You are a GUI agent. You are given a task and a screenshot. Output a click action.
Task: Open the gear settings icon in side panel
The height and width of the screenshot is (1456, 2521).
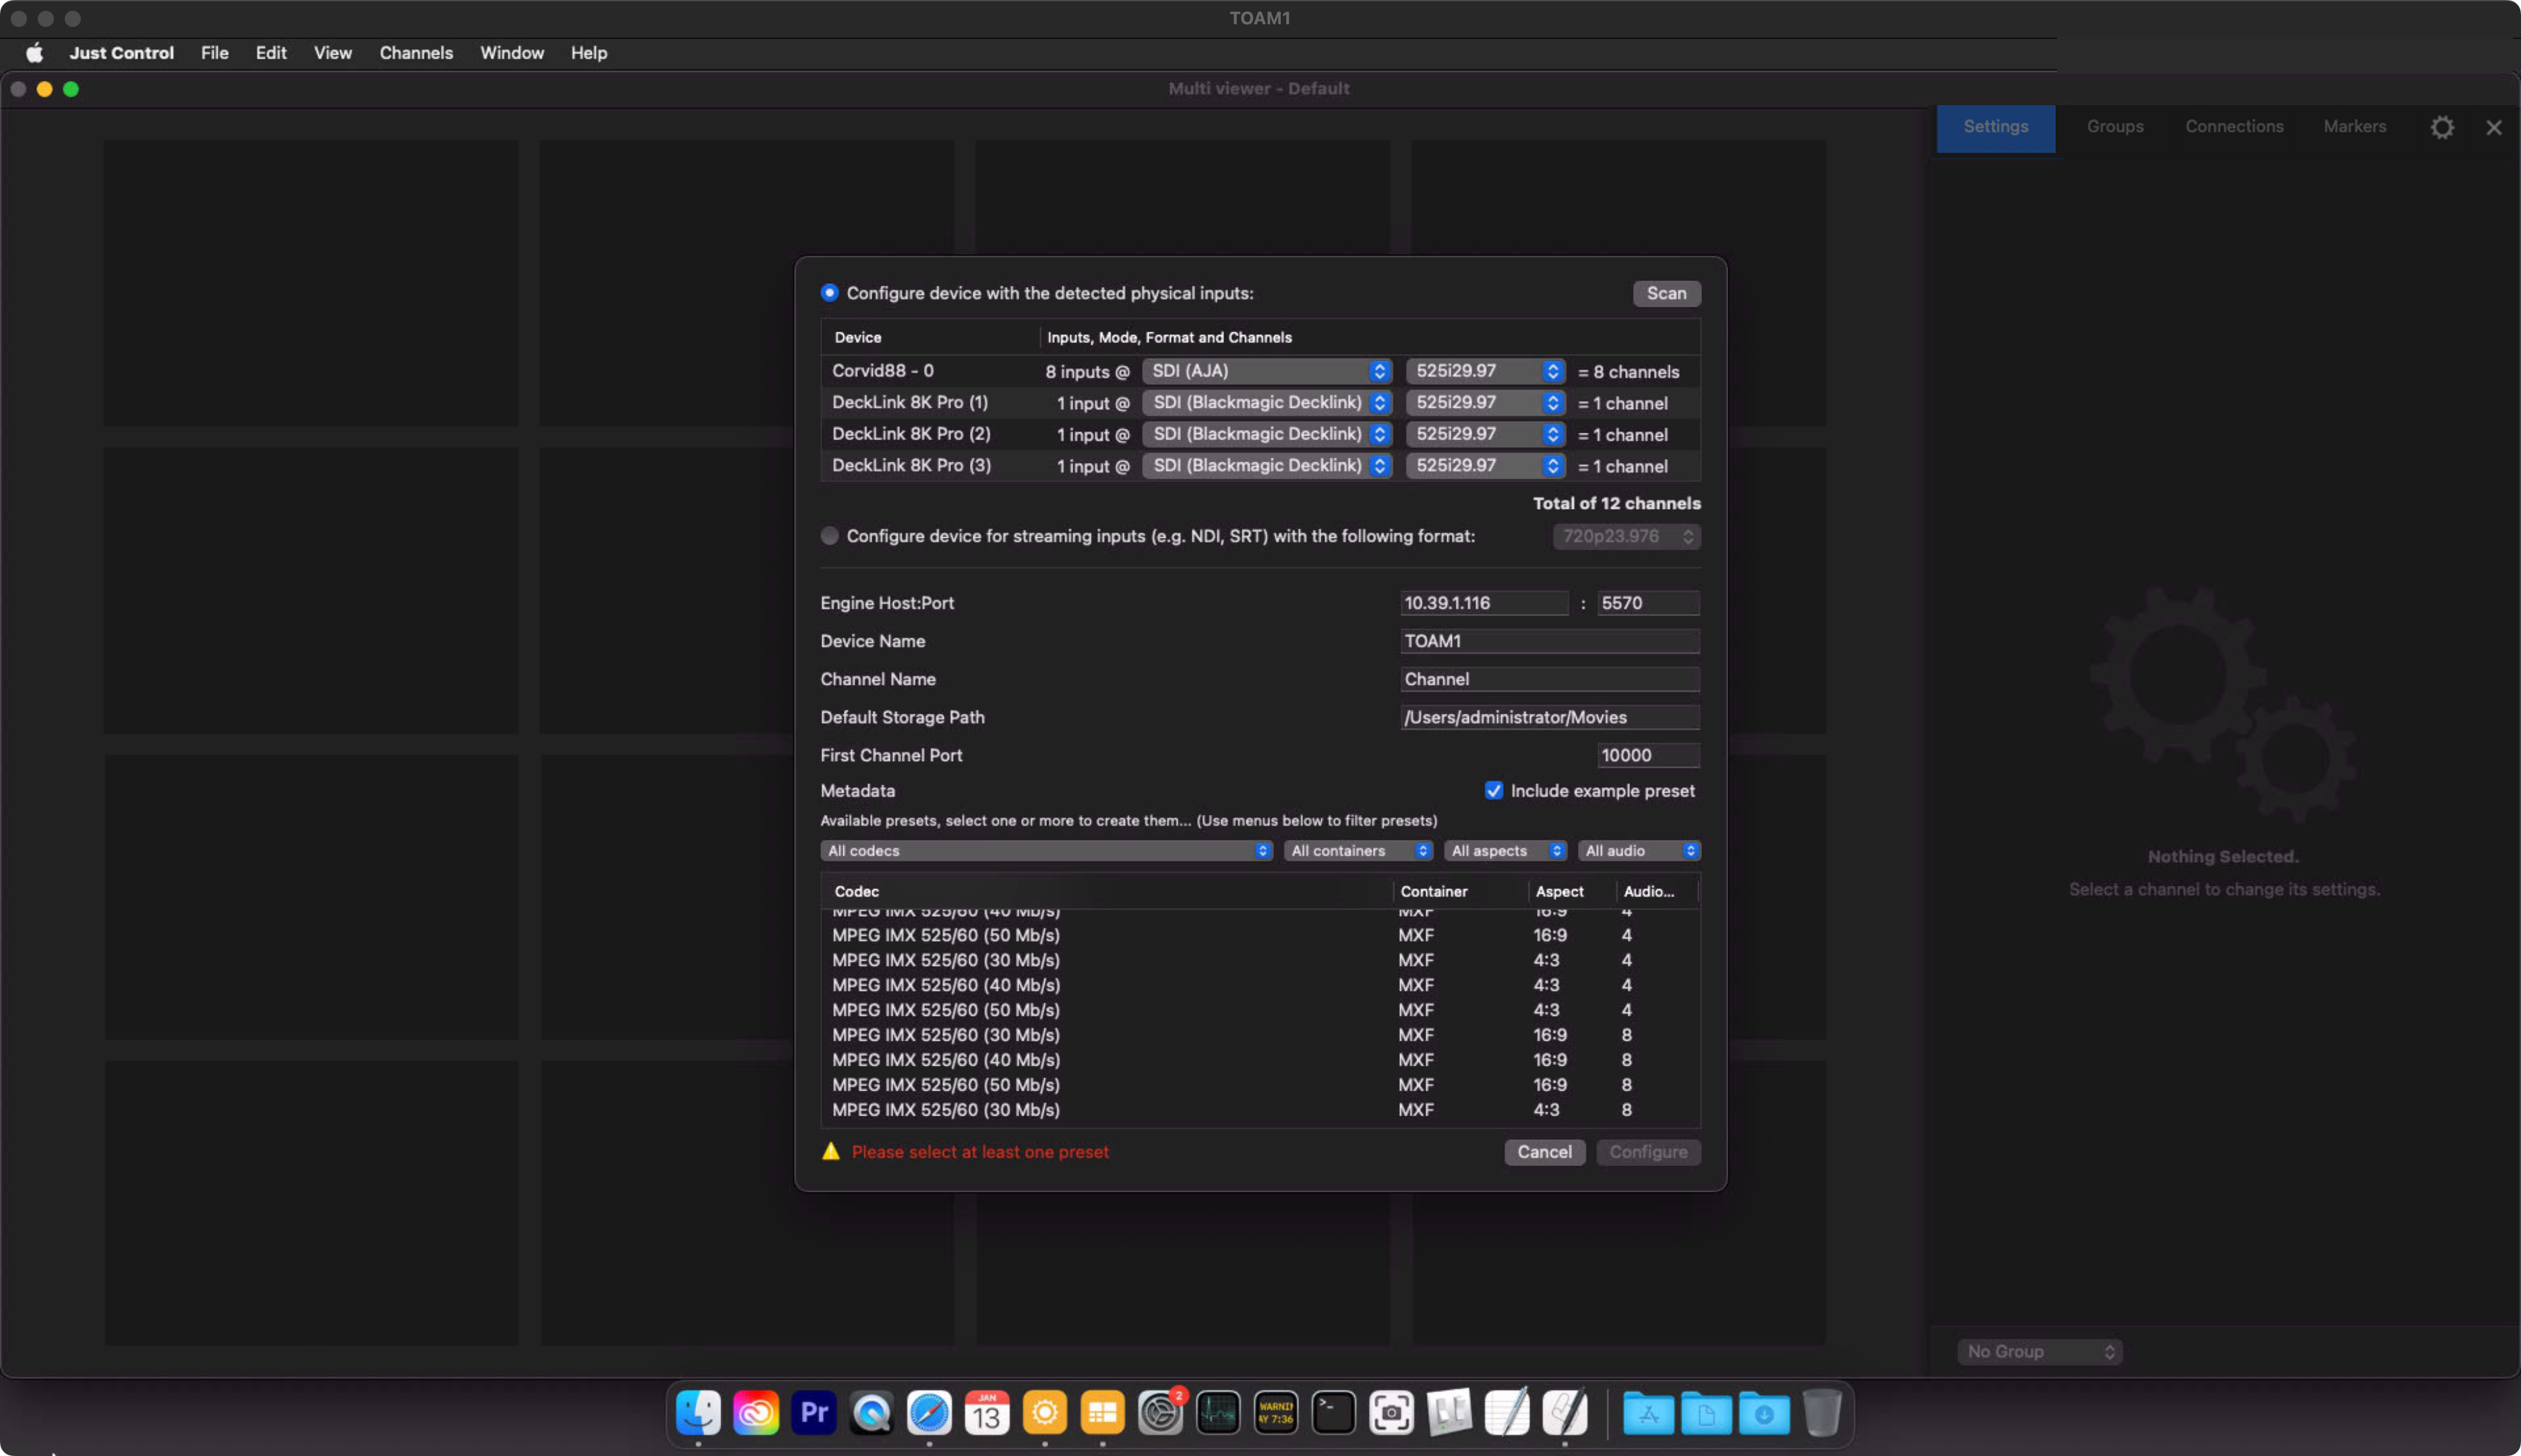click(2442, 127)
